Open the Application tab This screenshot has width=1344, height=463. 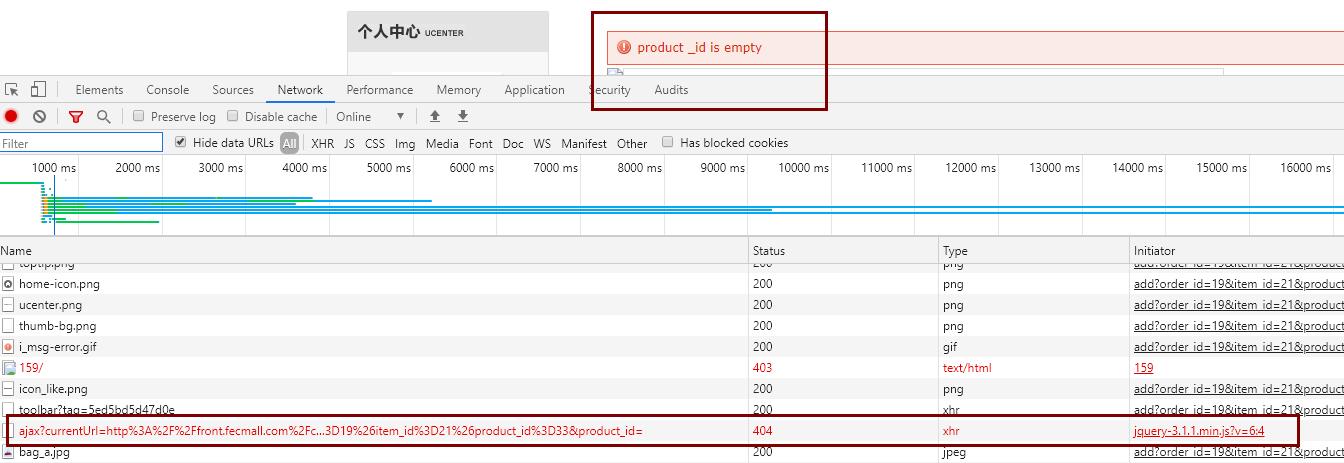534,89
